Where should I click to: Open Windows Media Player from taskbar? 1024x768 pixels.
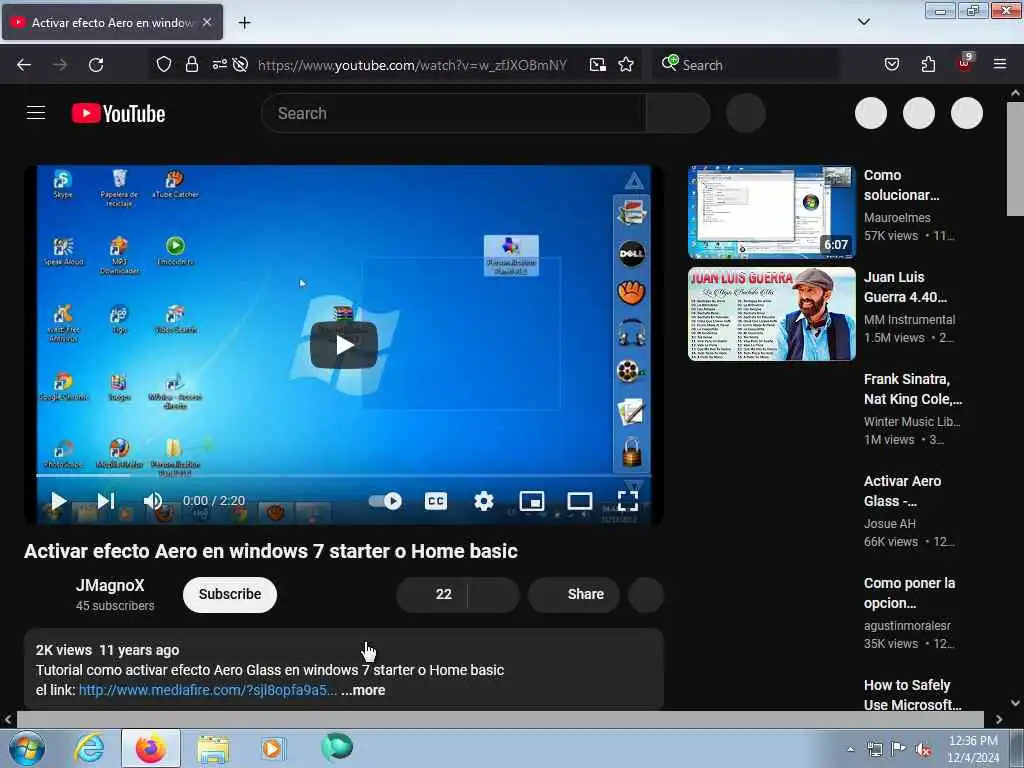click(273, 748)
